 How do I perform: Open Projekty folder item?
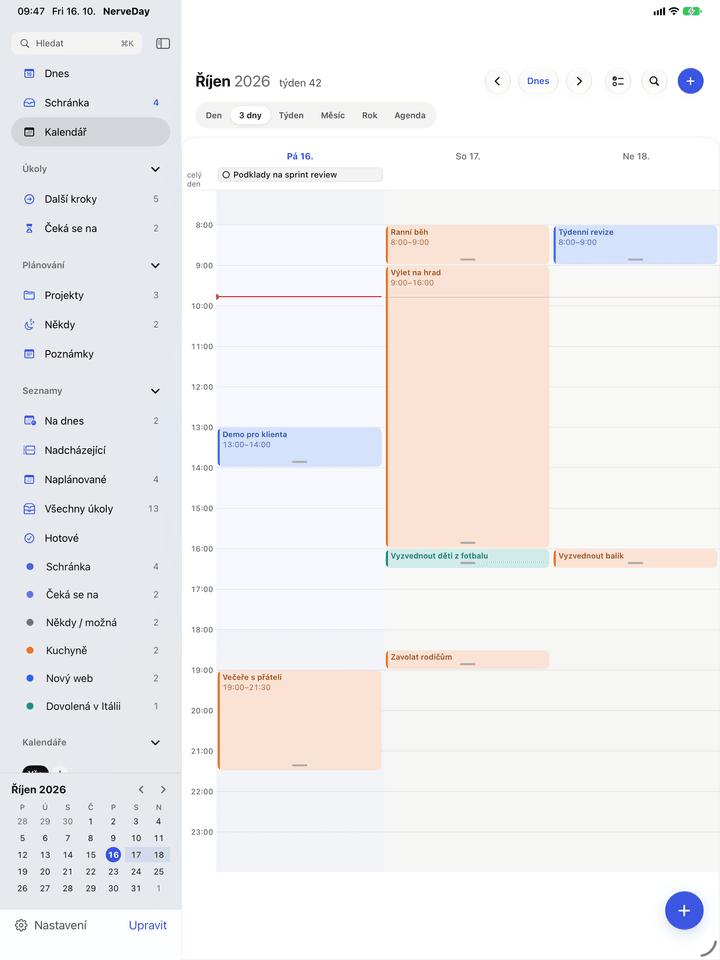91,295
